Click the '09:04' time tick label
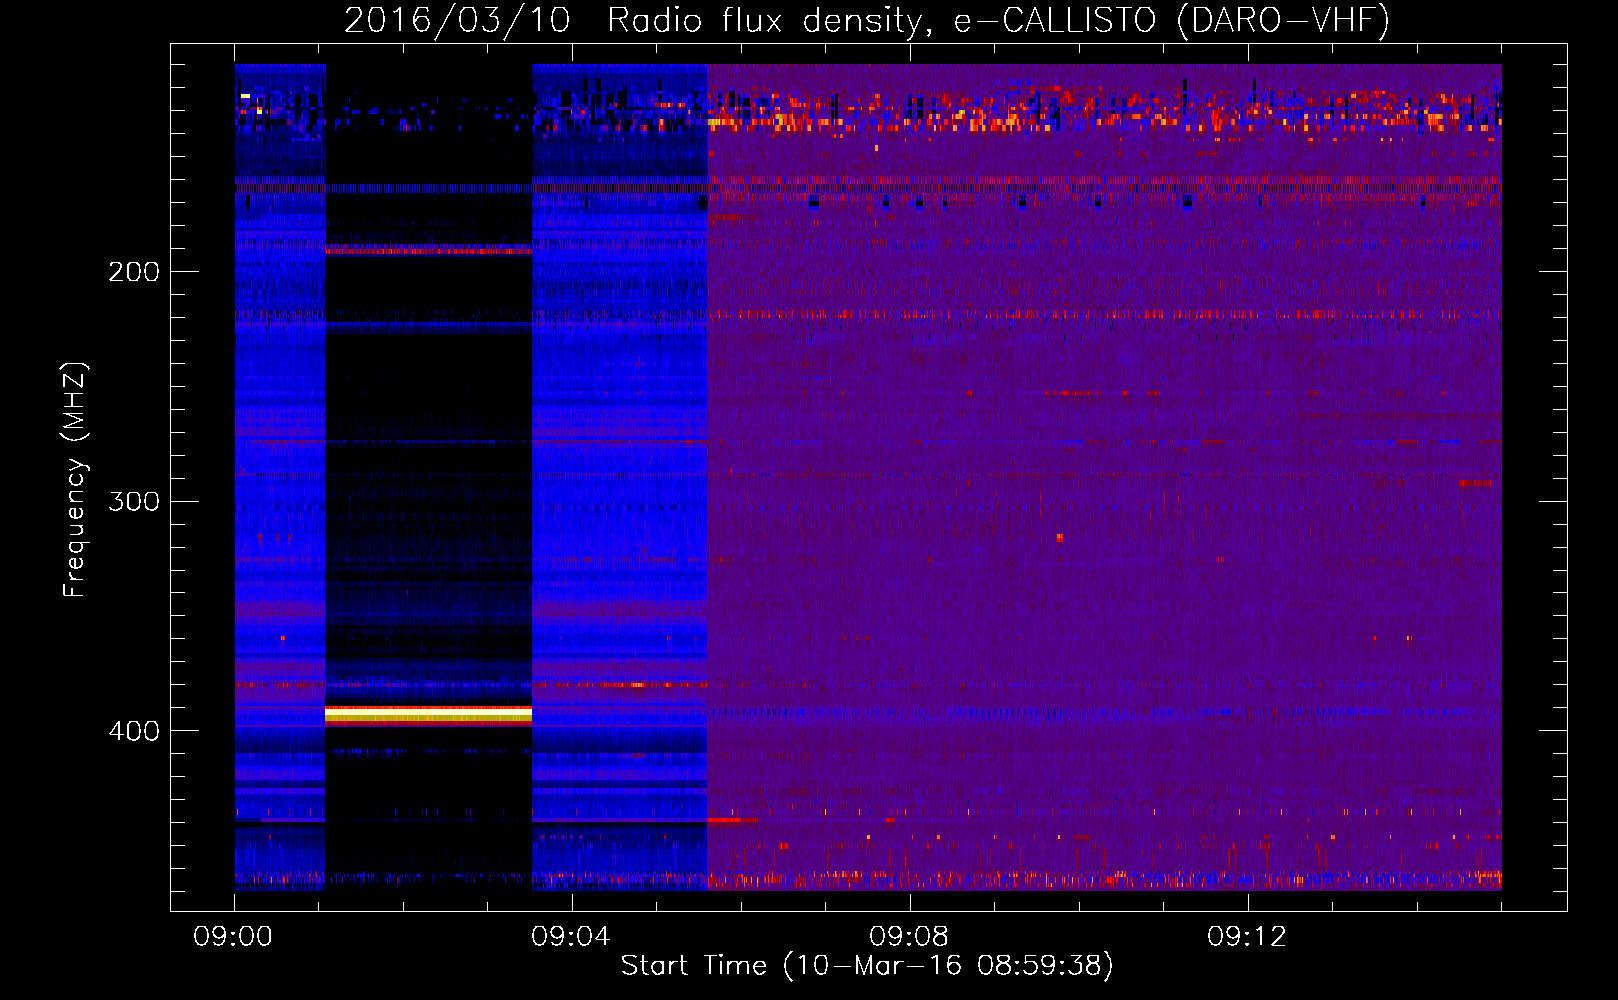 [571, 936]
